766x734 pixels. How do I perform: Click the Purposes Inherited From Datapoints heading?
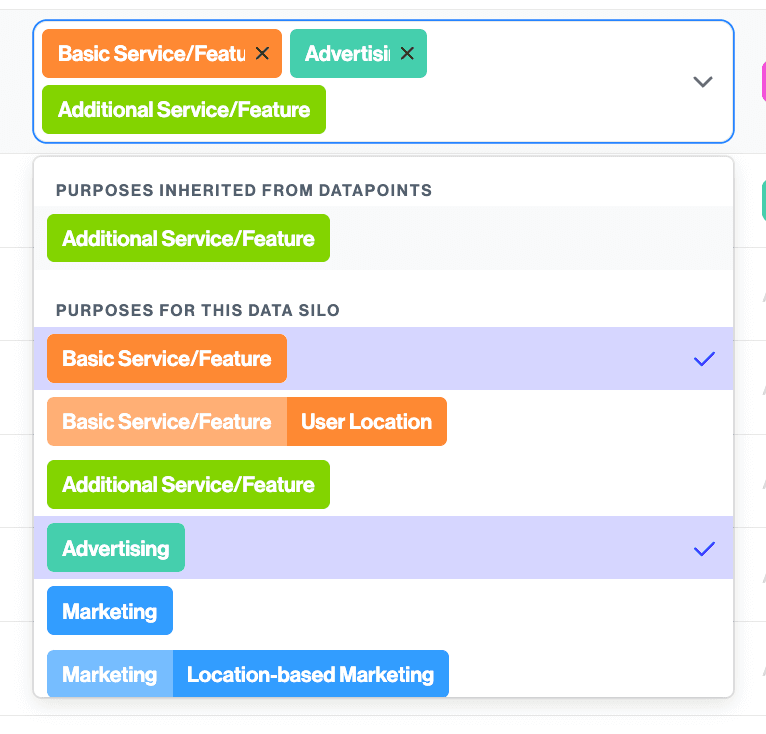coord(244,190)
